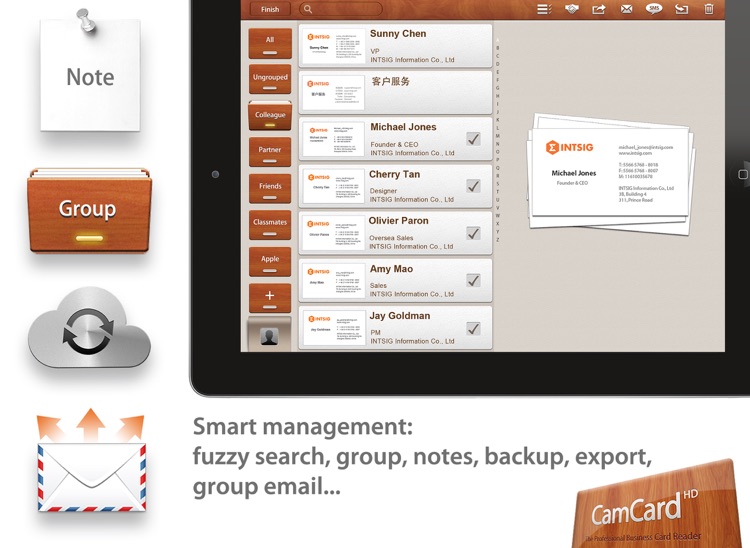Screen dimensions: 750x548
Task: Open Cherry Tan card thumbnail
Action: point(334,186)
